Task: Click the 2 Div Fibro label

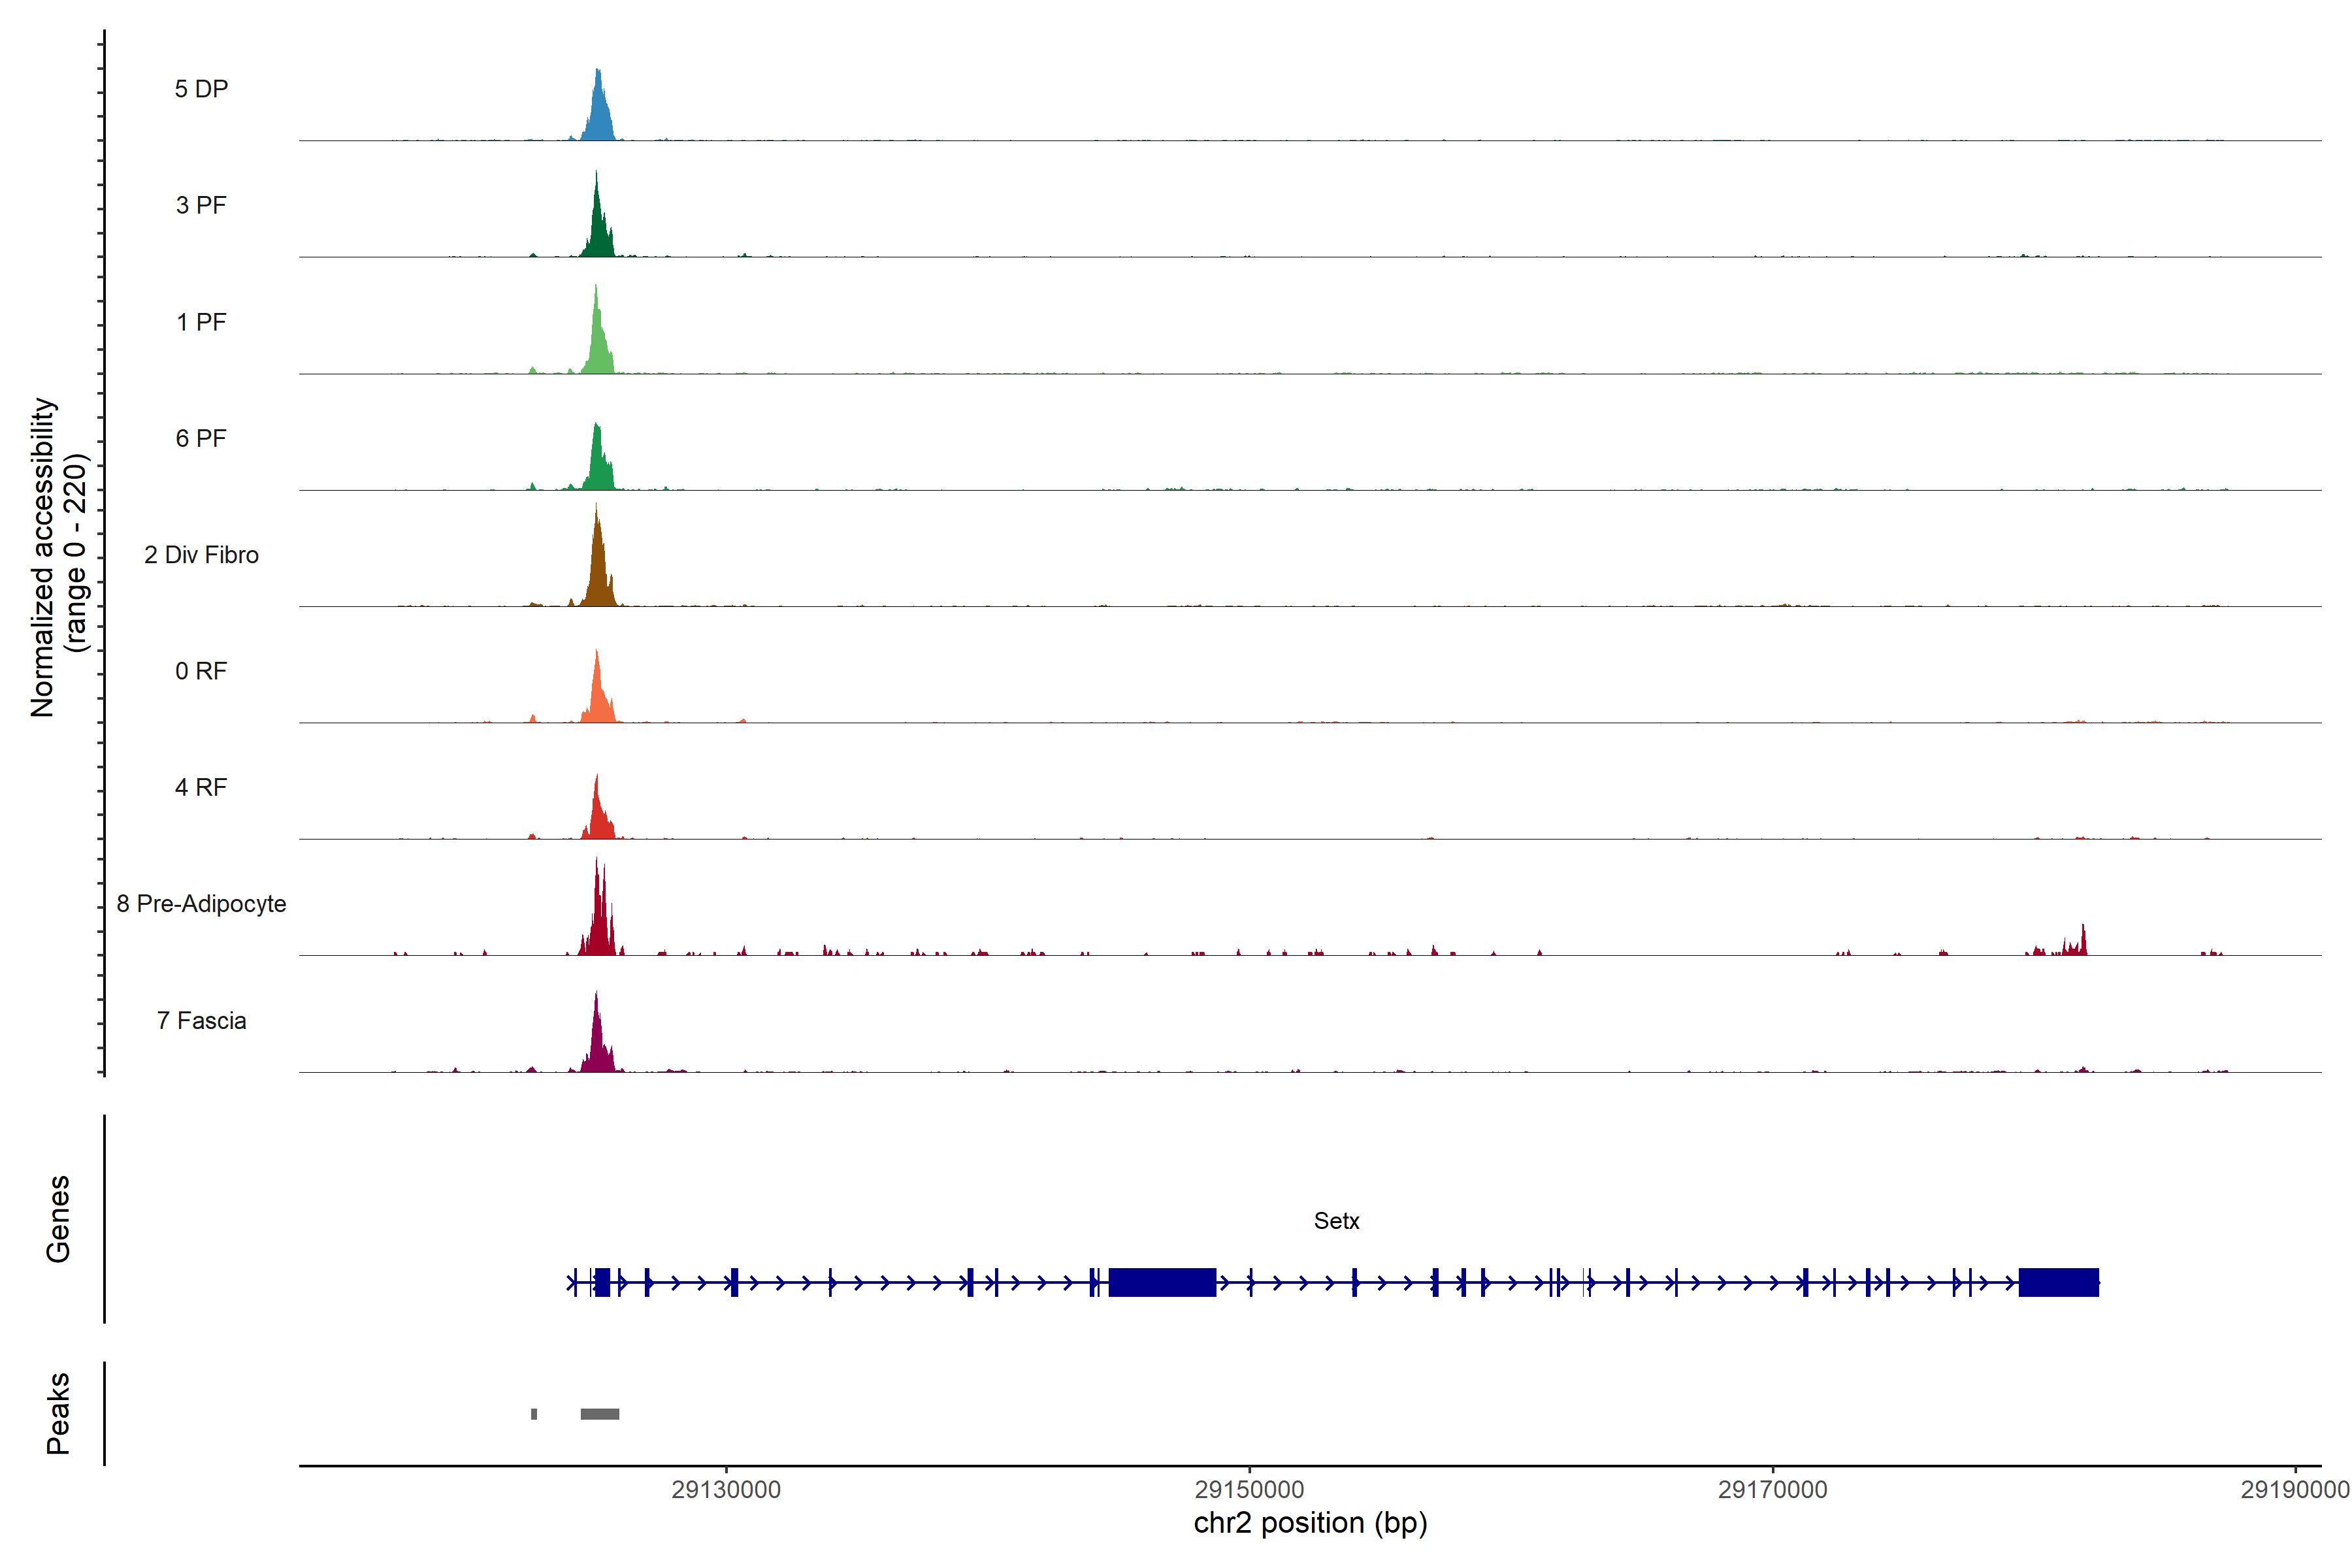Action: 201,555
